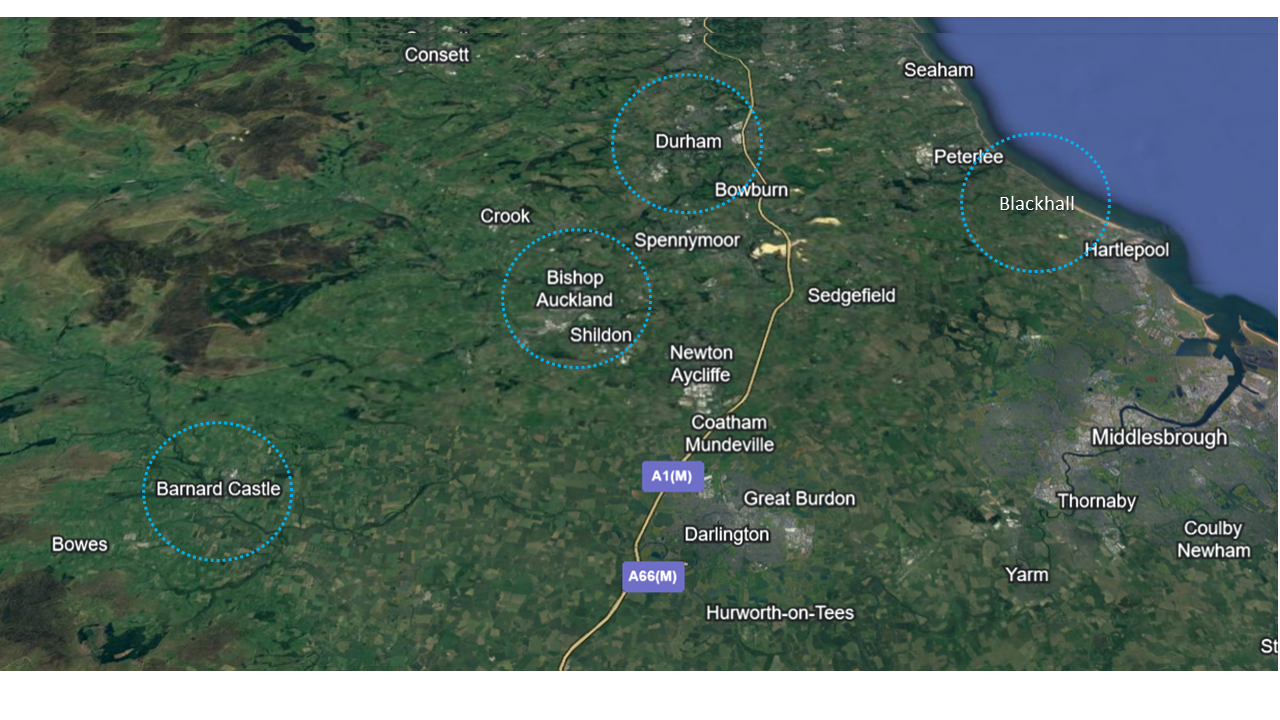The image size is (1280, 720).
Task: Click the A1(M) road badge
Action: pos(672,476)
